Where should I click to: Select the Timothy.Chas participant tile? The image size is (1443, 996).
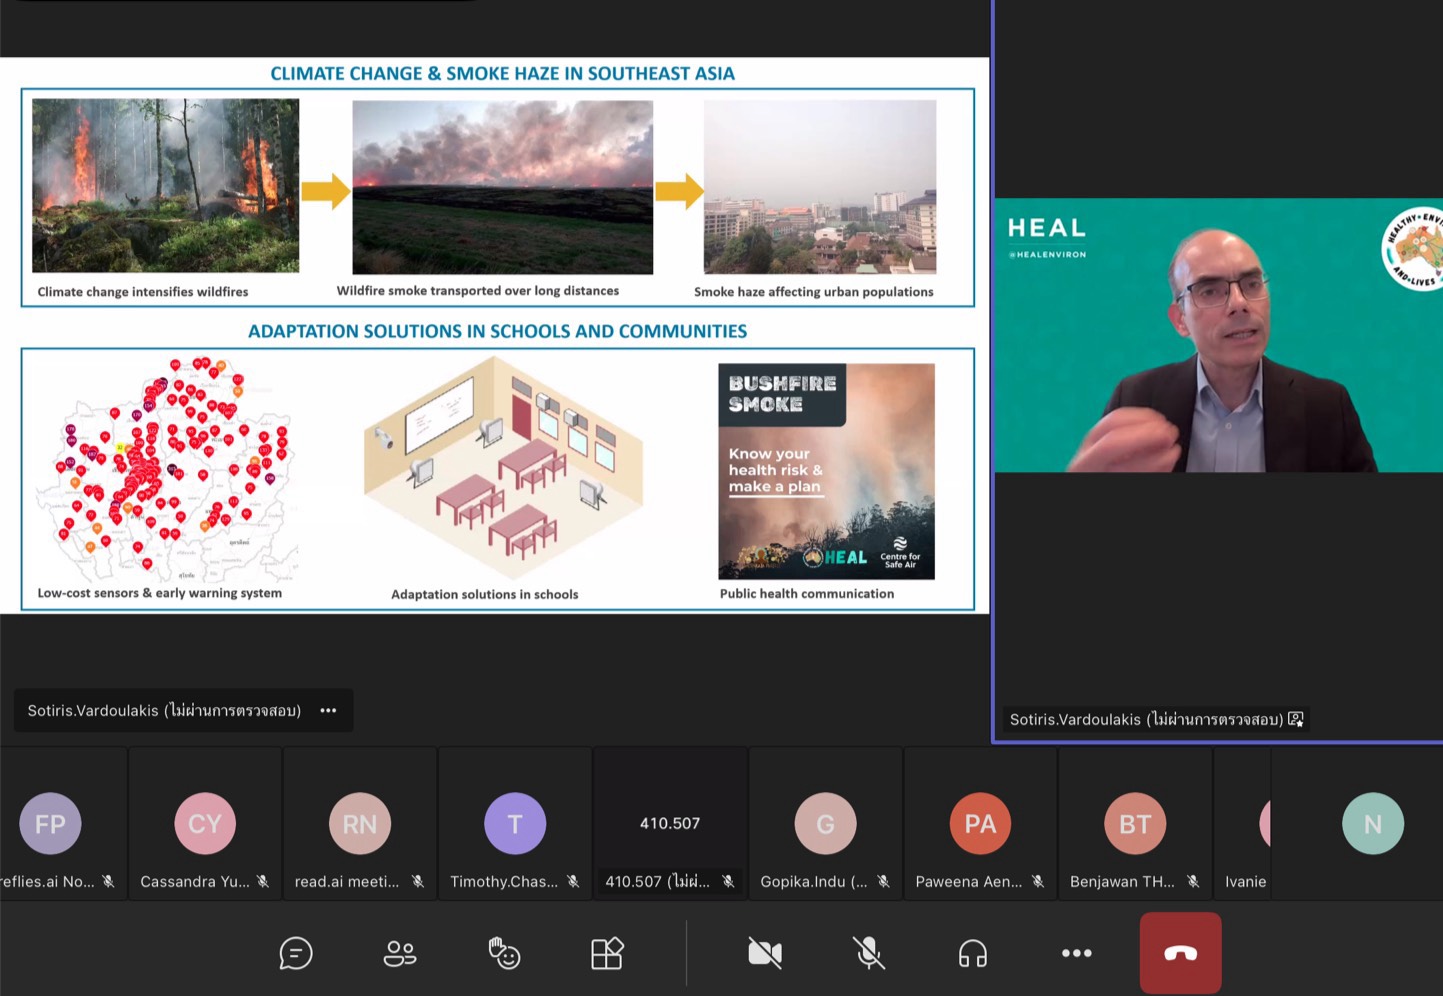tap(515, 825)
